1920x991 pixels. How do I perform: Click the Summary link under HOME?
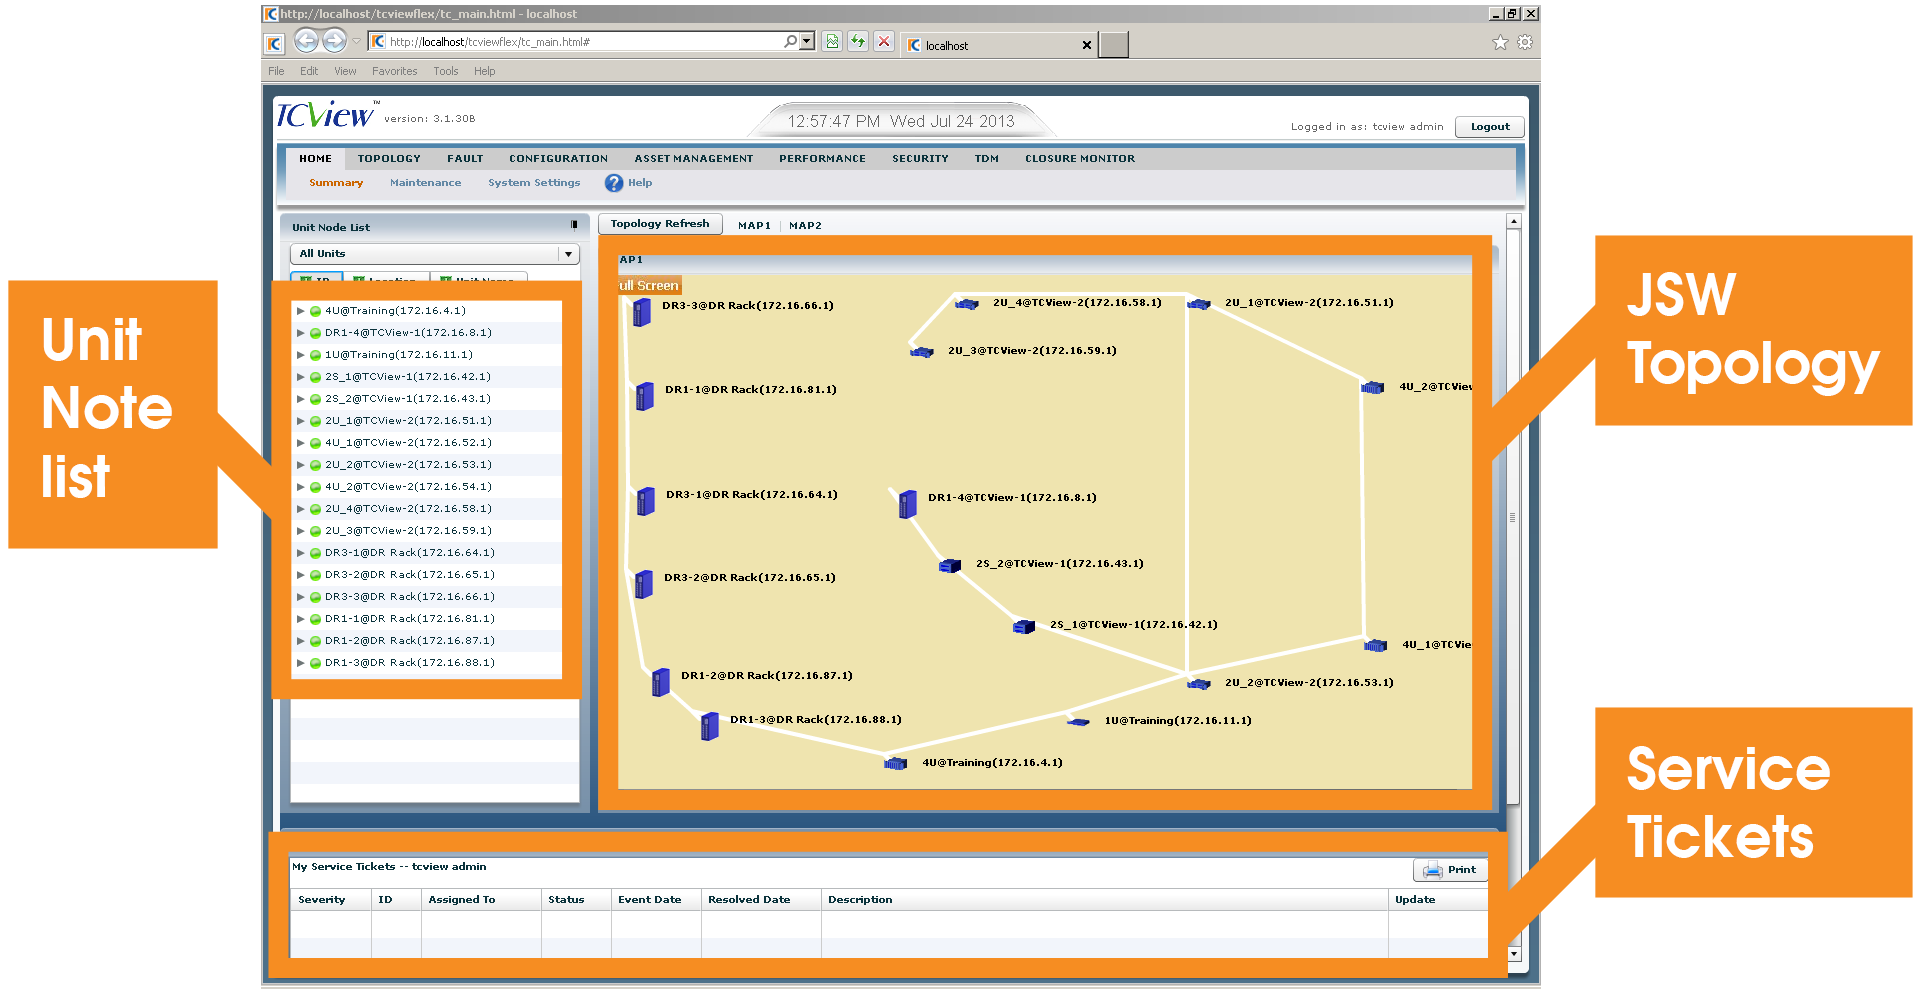click(x=335, y=183)
